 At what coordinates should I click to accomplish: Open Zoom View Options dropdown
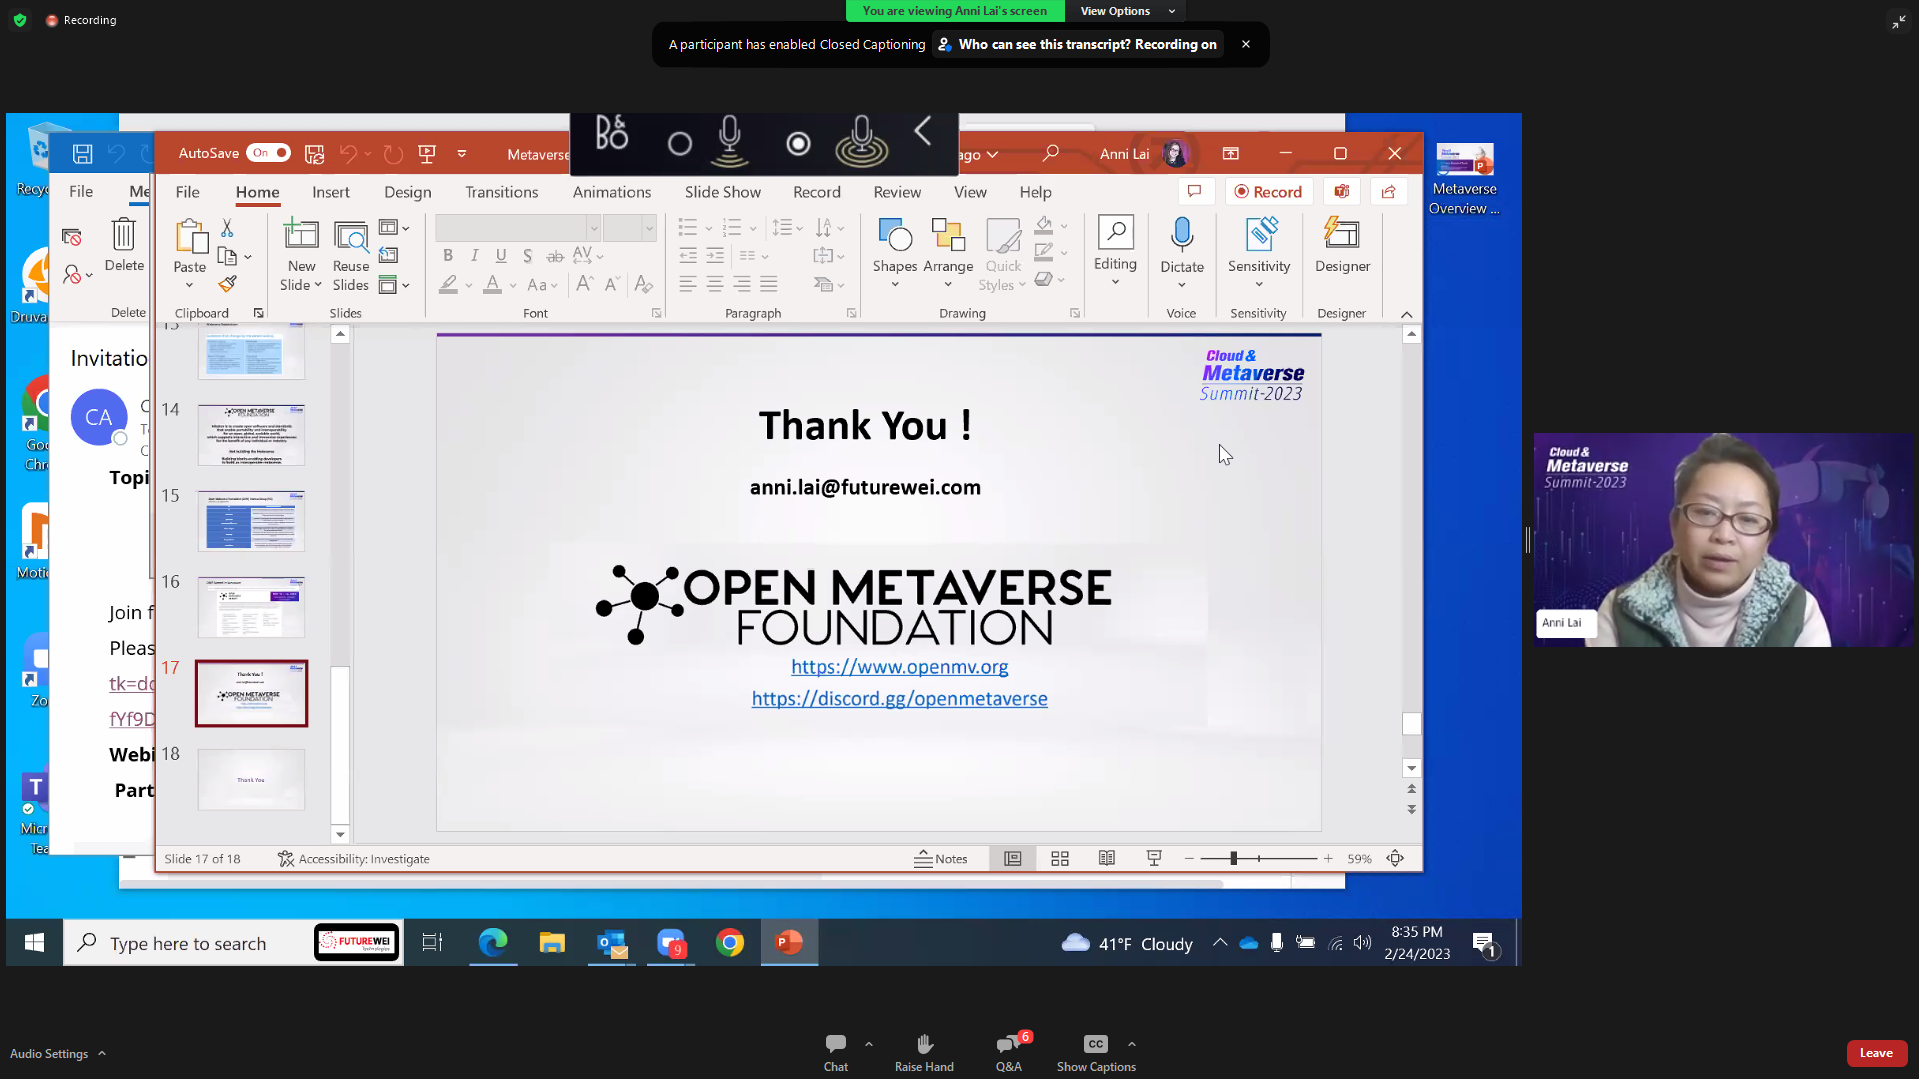[x=1127, y=11]
